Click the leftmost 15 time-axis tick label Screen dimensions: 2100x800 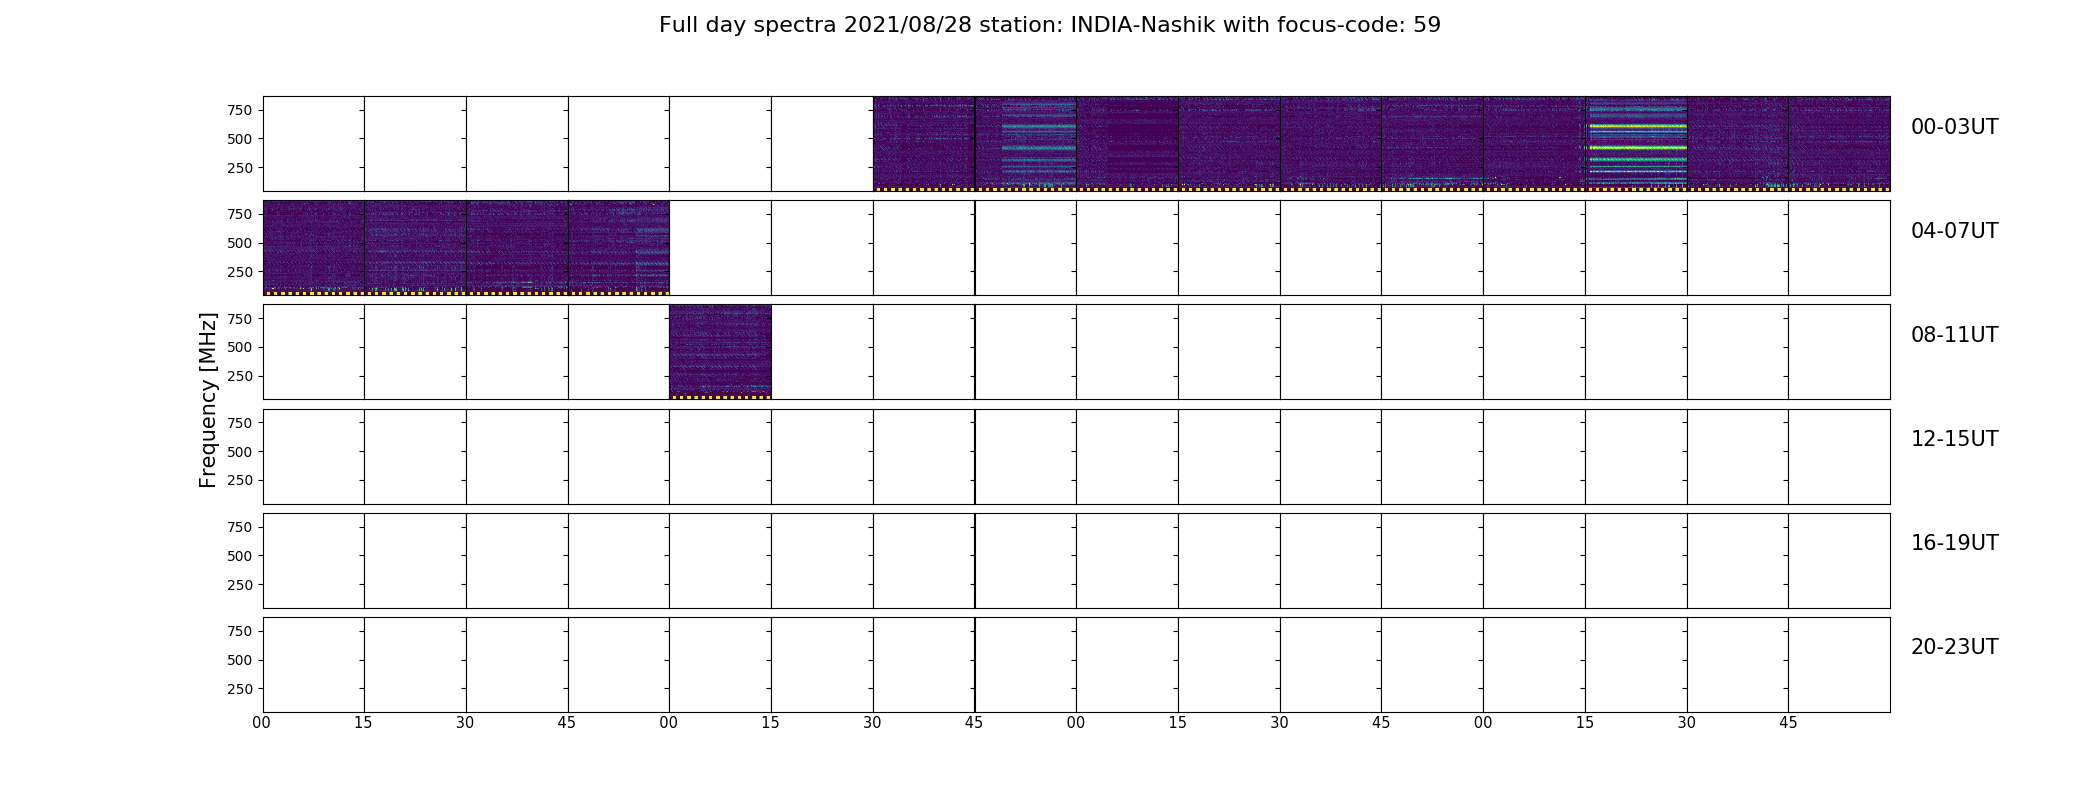[363, 723]
